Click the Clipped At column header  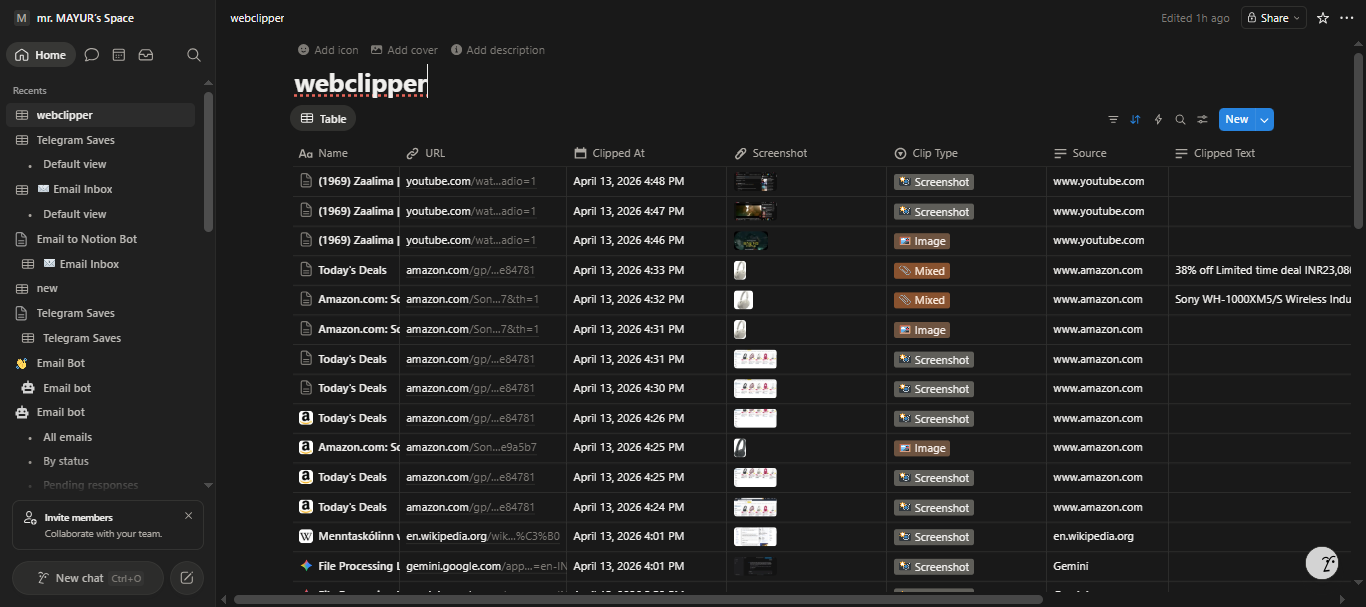tap(646, 153)
